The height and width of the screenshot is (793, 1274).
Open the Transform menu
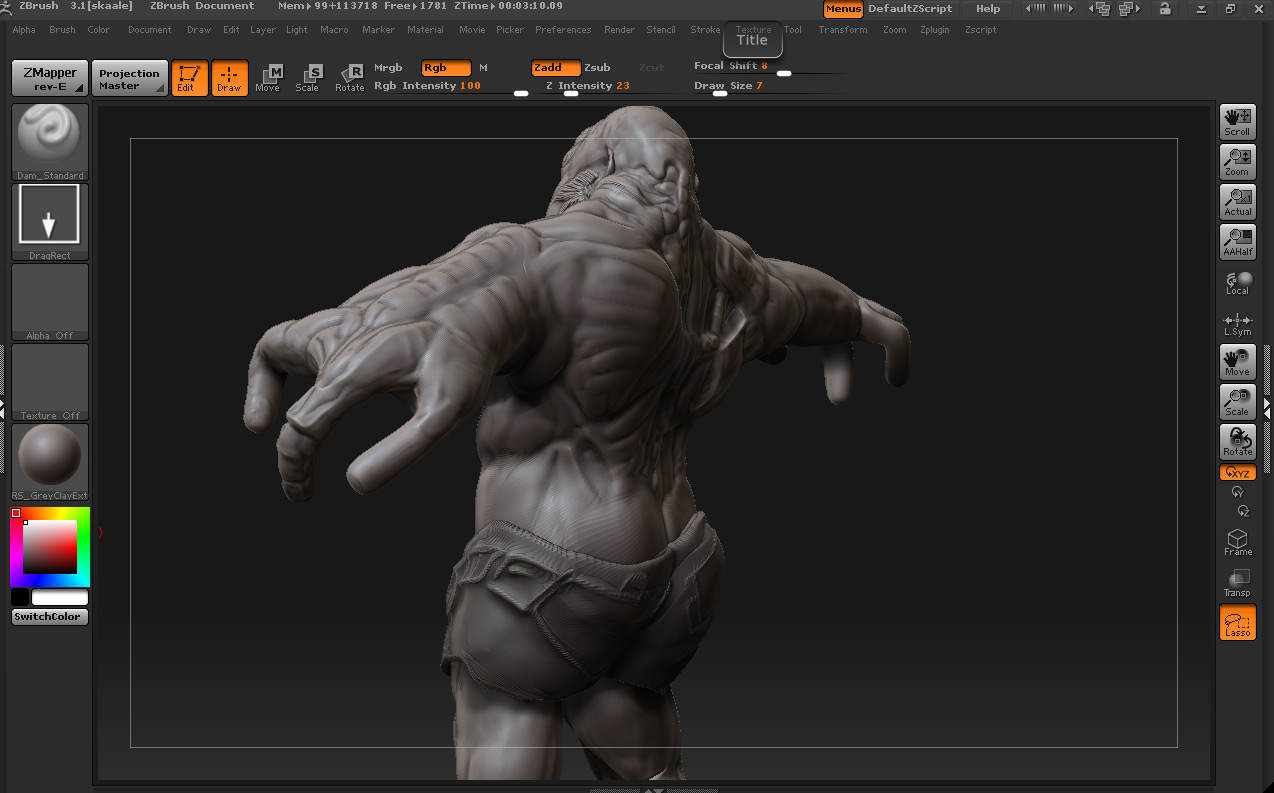(843, 30)
